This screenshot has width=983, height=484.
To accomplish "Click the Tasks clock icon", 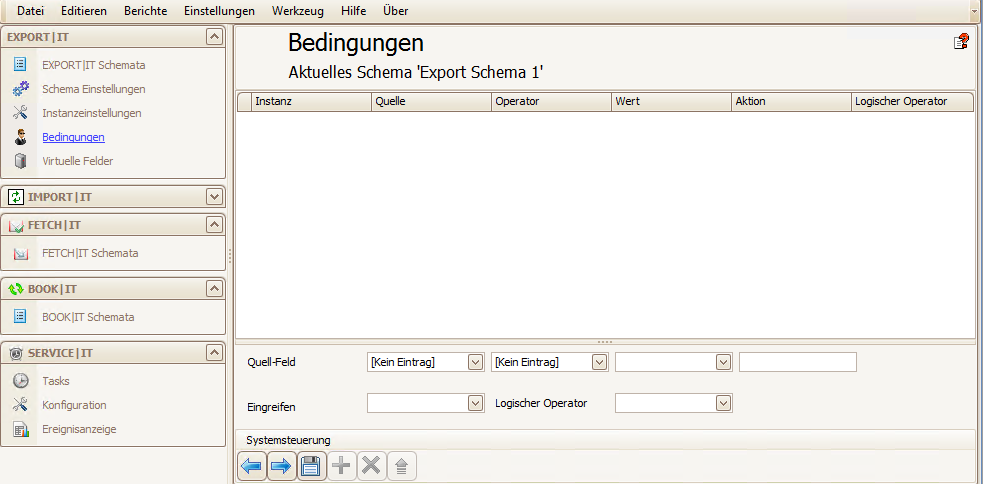I will coord(21,381).
